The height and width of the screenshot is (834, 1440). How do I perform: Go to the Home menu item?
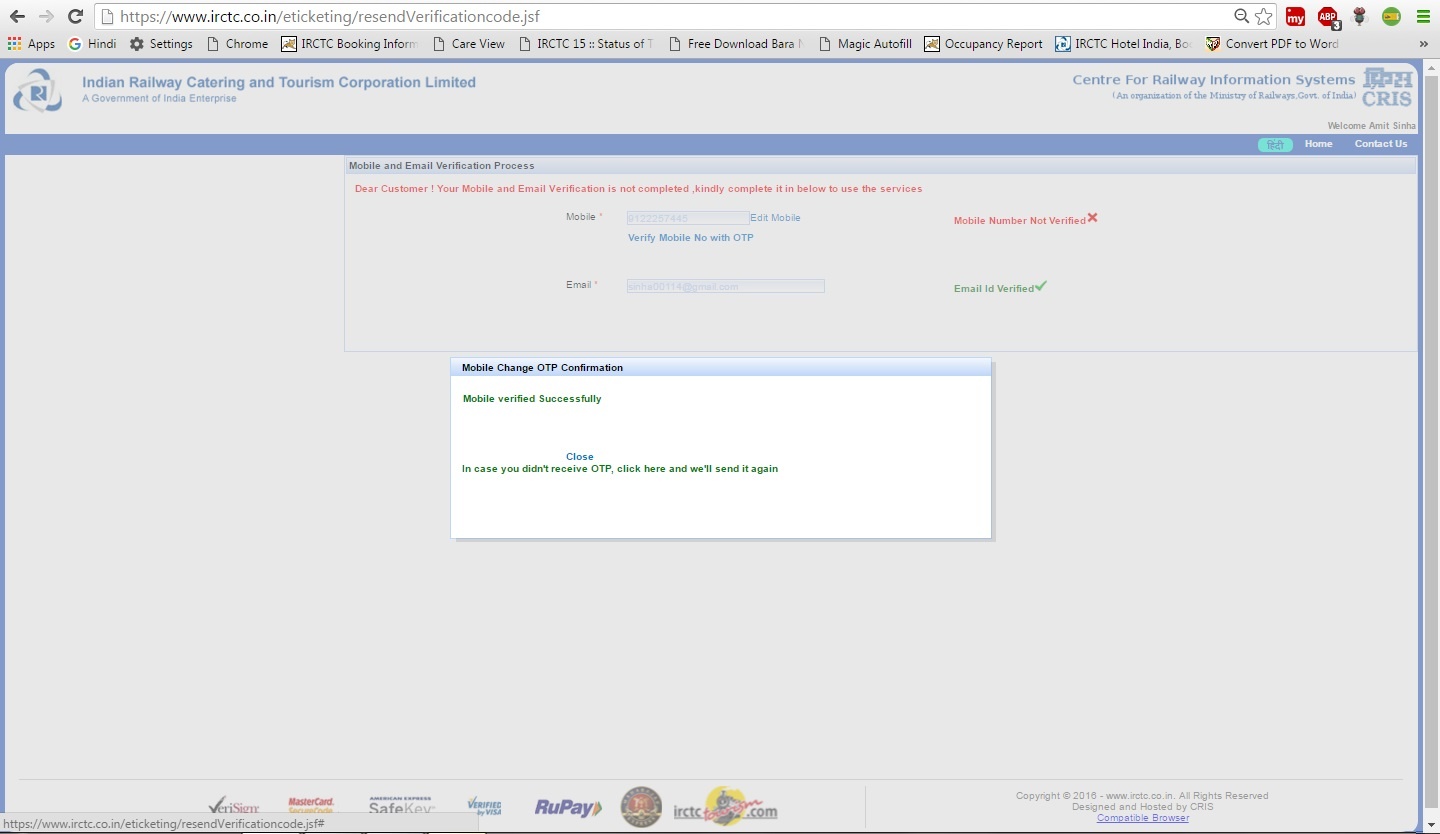coord(1318,144)
